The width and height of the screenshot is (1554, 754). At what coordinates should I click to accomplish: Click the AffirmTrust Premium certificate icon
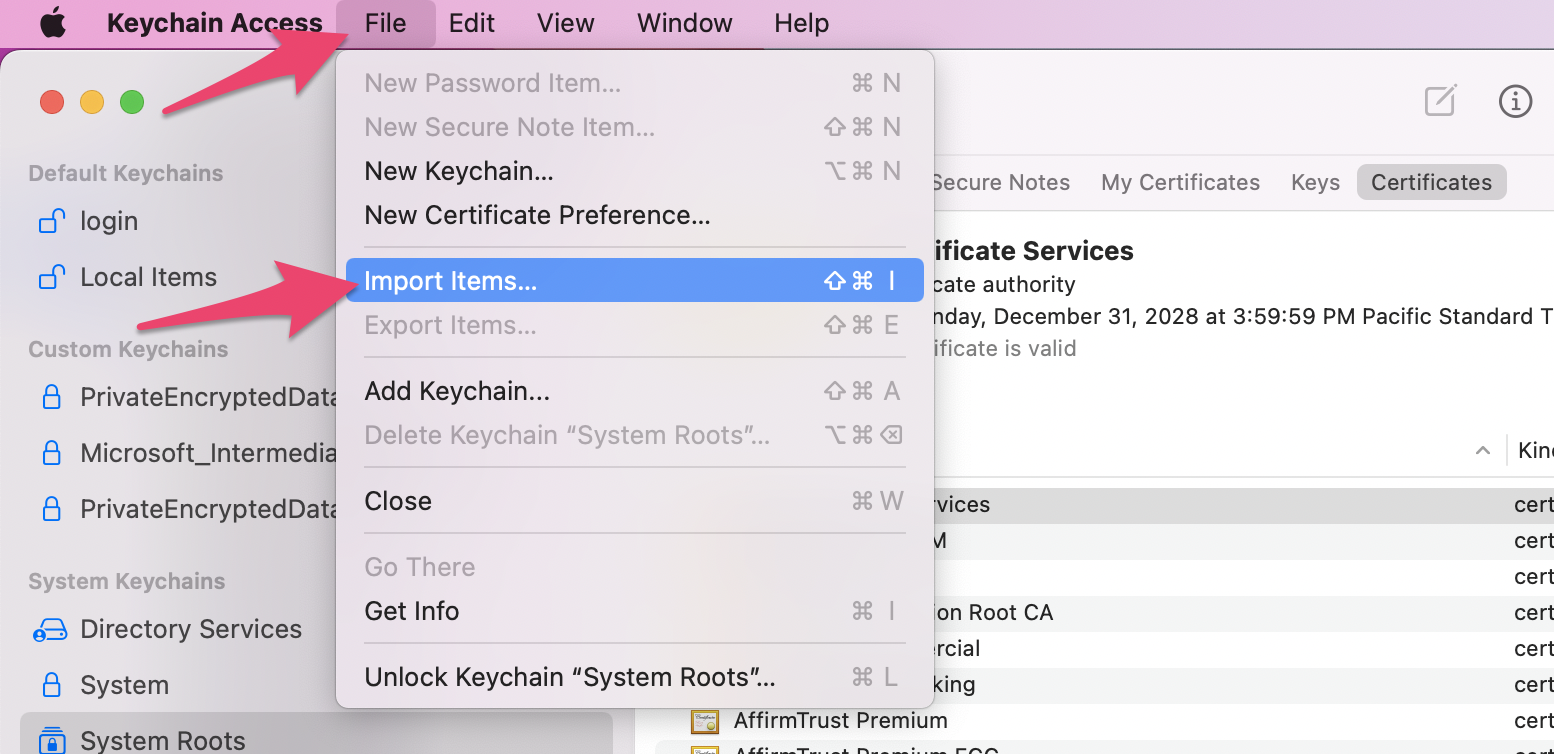tap(705, 721)
